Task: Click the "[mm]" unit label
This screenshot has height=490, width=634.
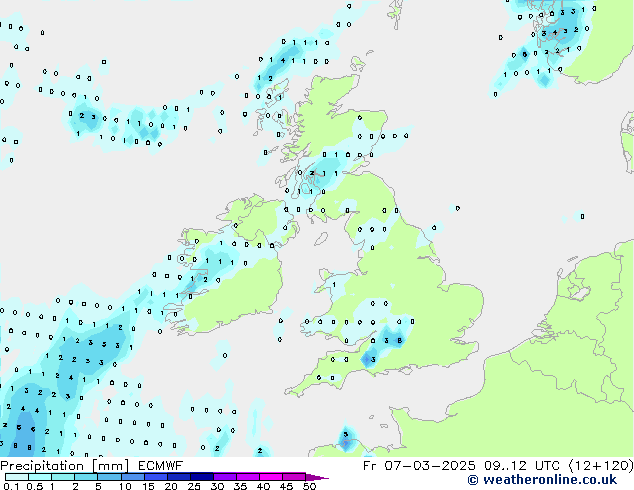Action: click(x=110, y=466)
